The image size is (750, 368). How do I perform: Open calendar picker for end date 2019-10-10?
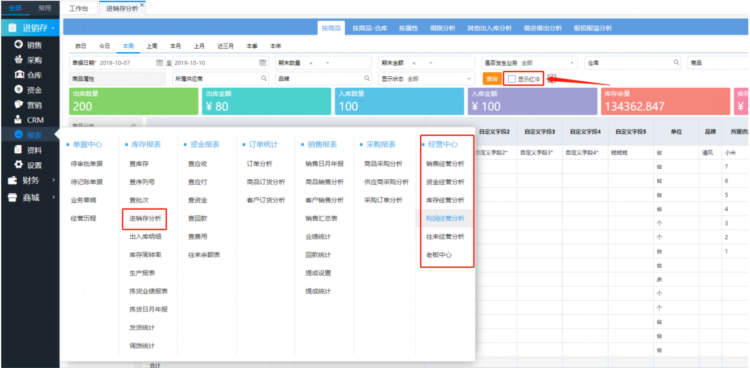pyautogui.click(x=263, y=63)
